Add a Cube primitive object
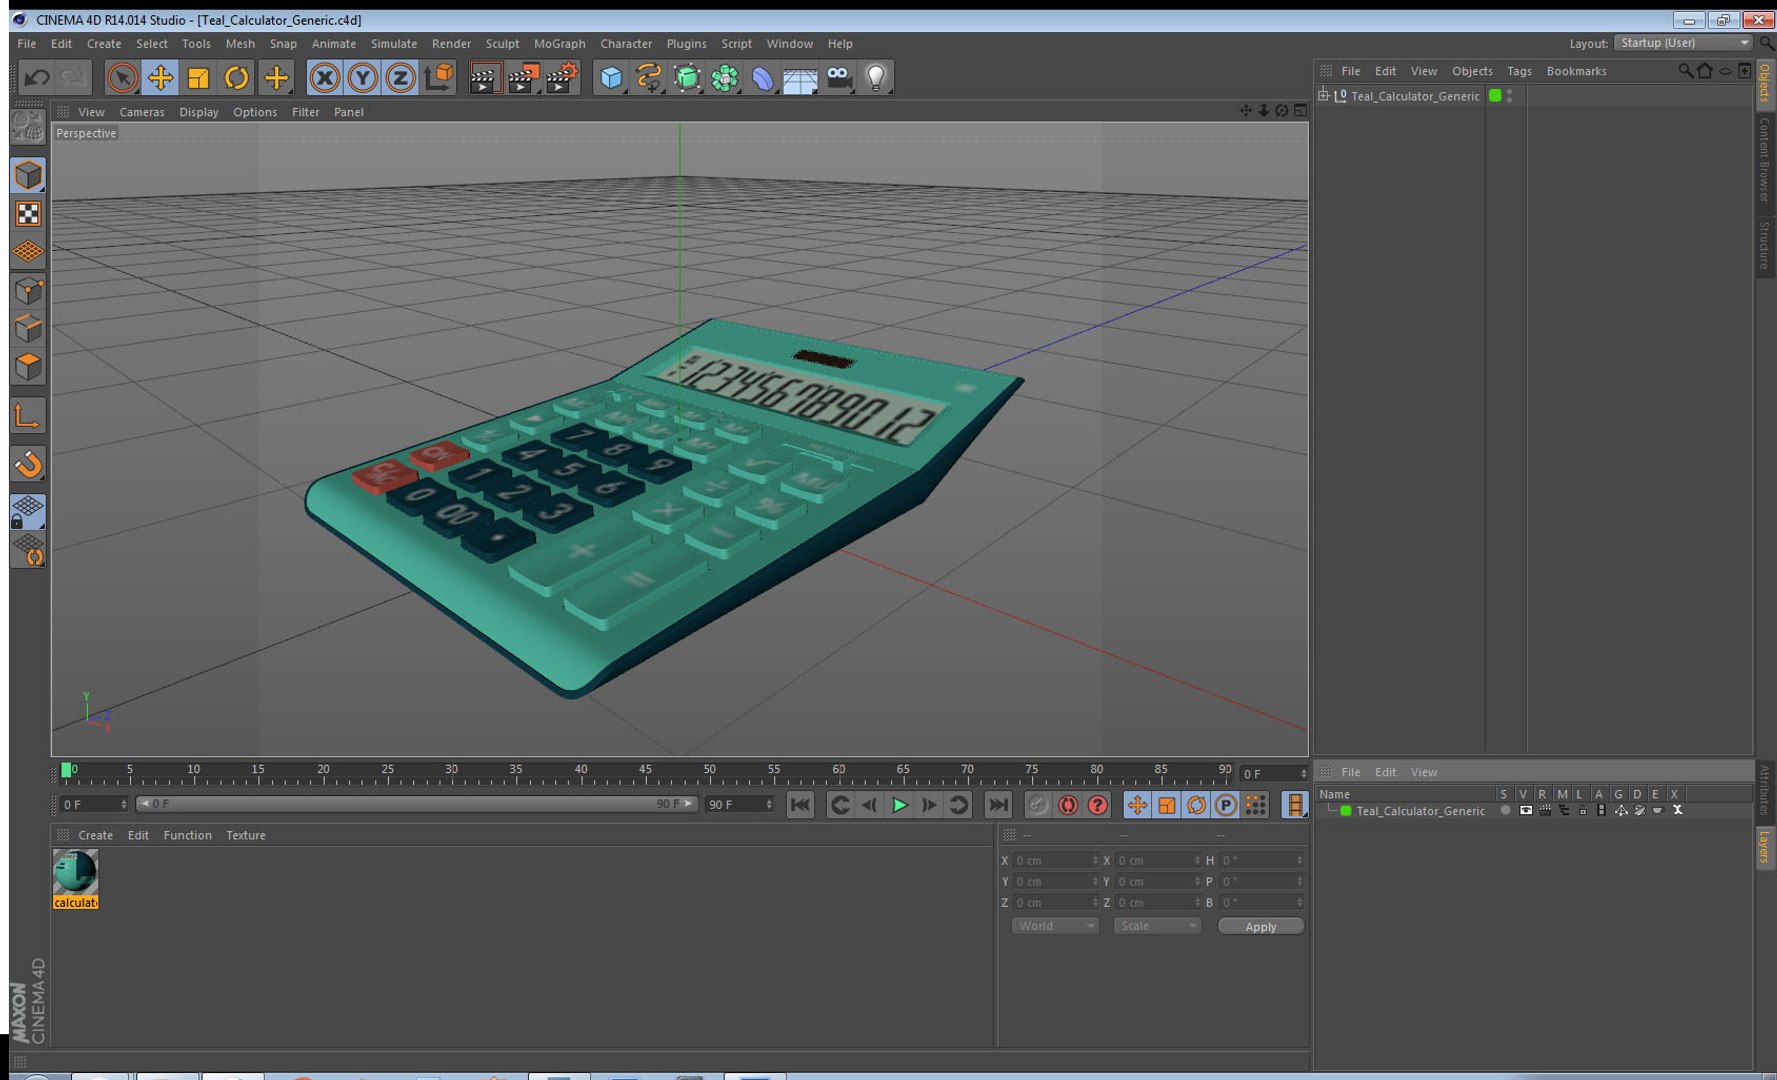Viewport: 1777px width, 1080px height. point(611,78)
